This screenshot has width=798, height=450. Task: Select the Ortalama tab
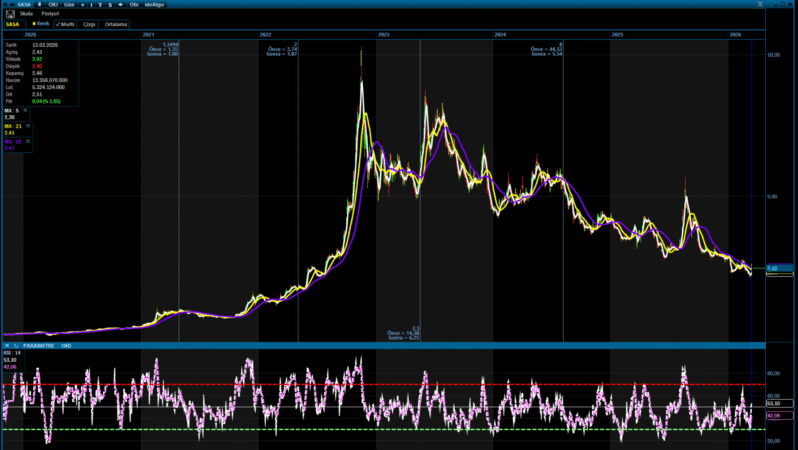pyautogui.click(x=115, y=23)
